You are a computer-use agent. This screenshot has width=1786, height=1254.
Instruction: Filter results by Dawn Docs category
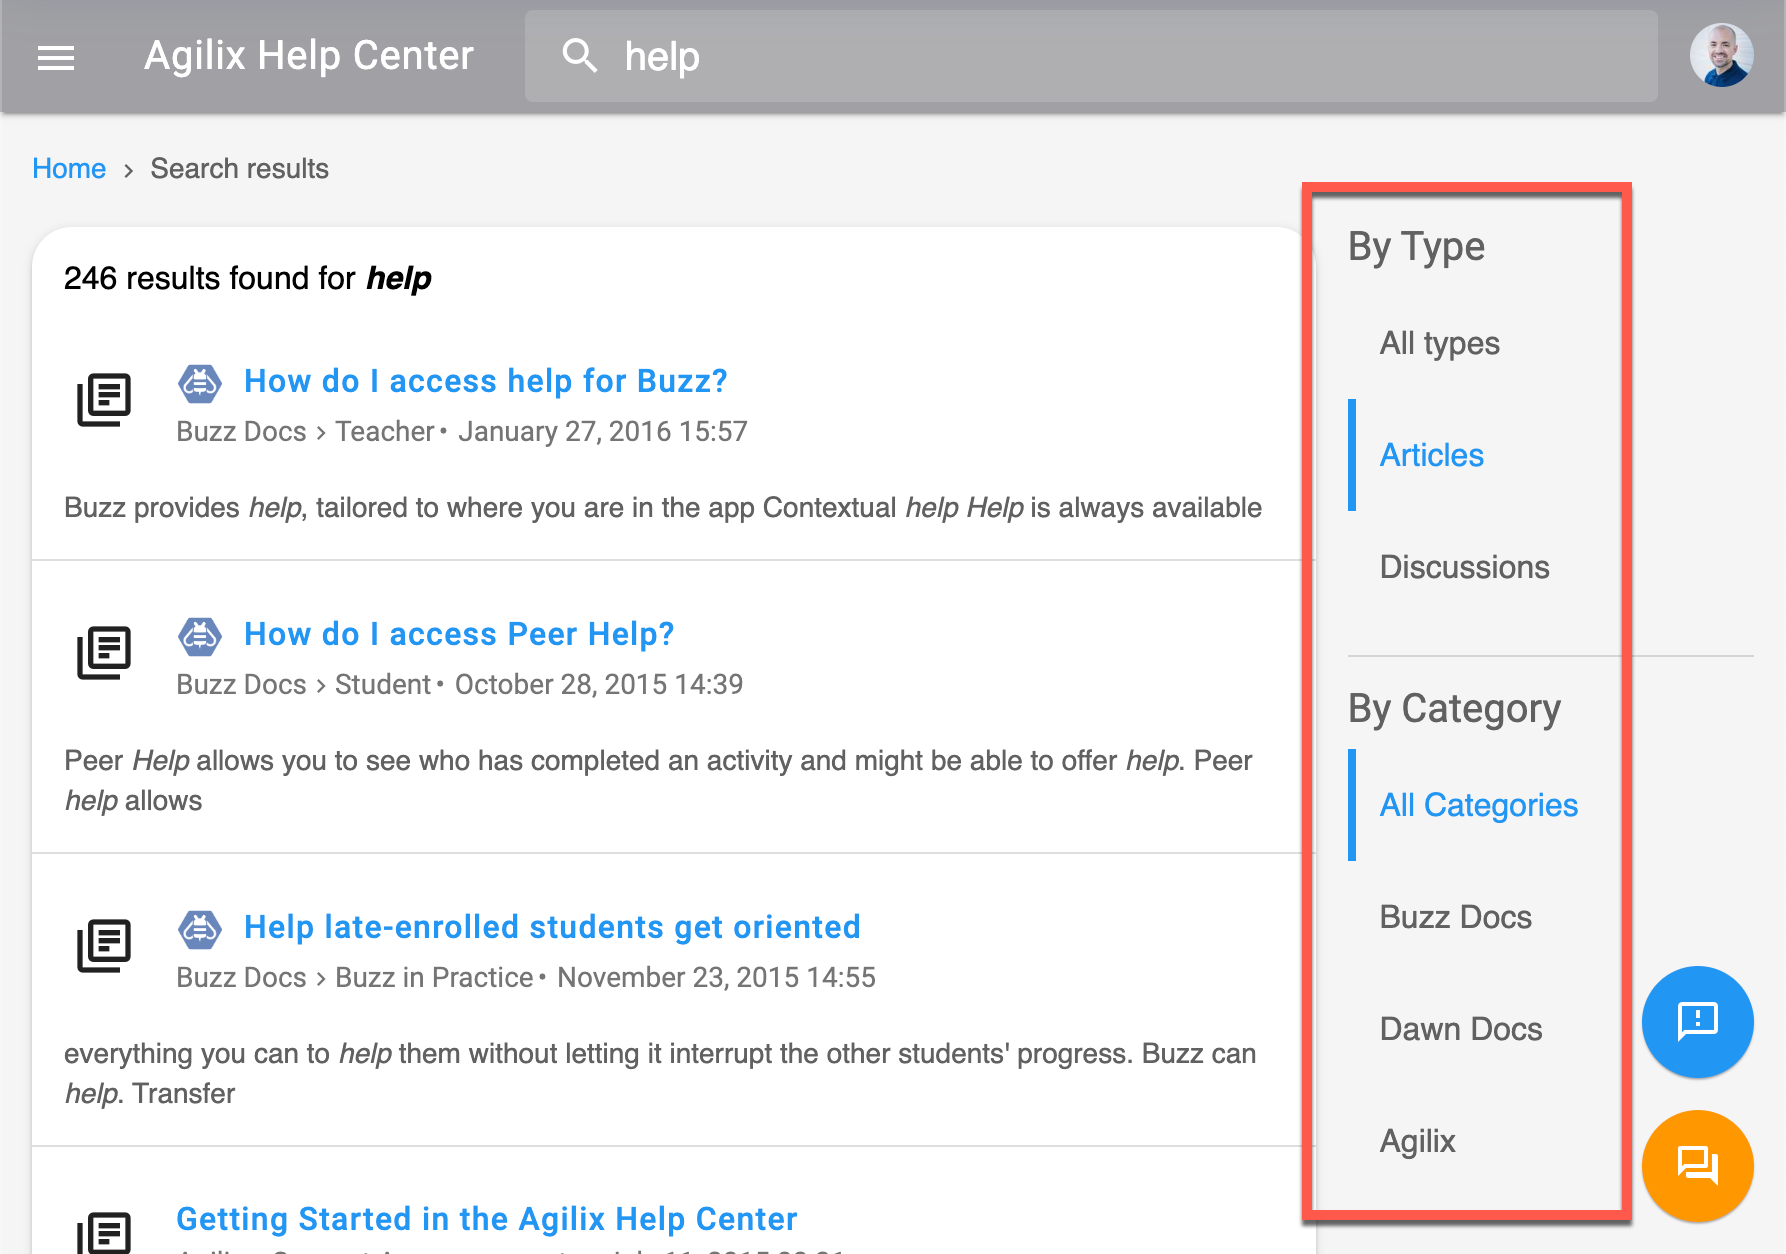(x=1460, y=1029)
